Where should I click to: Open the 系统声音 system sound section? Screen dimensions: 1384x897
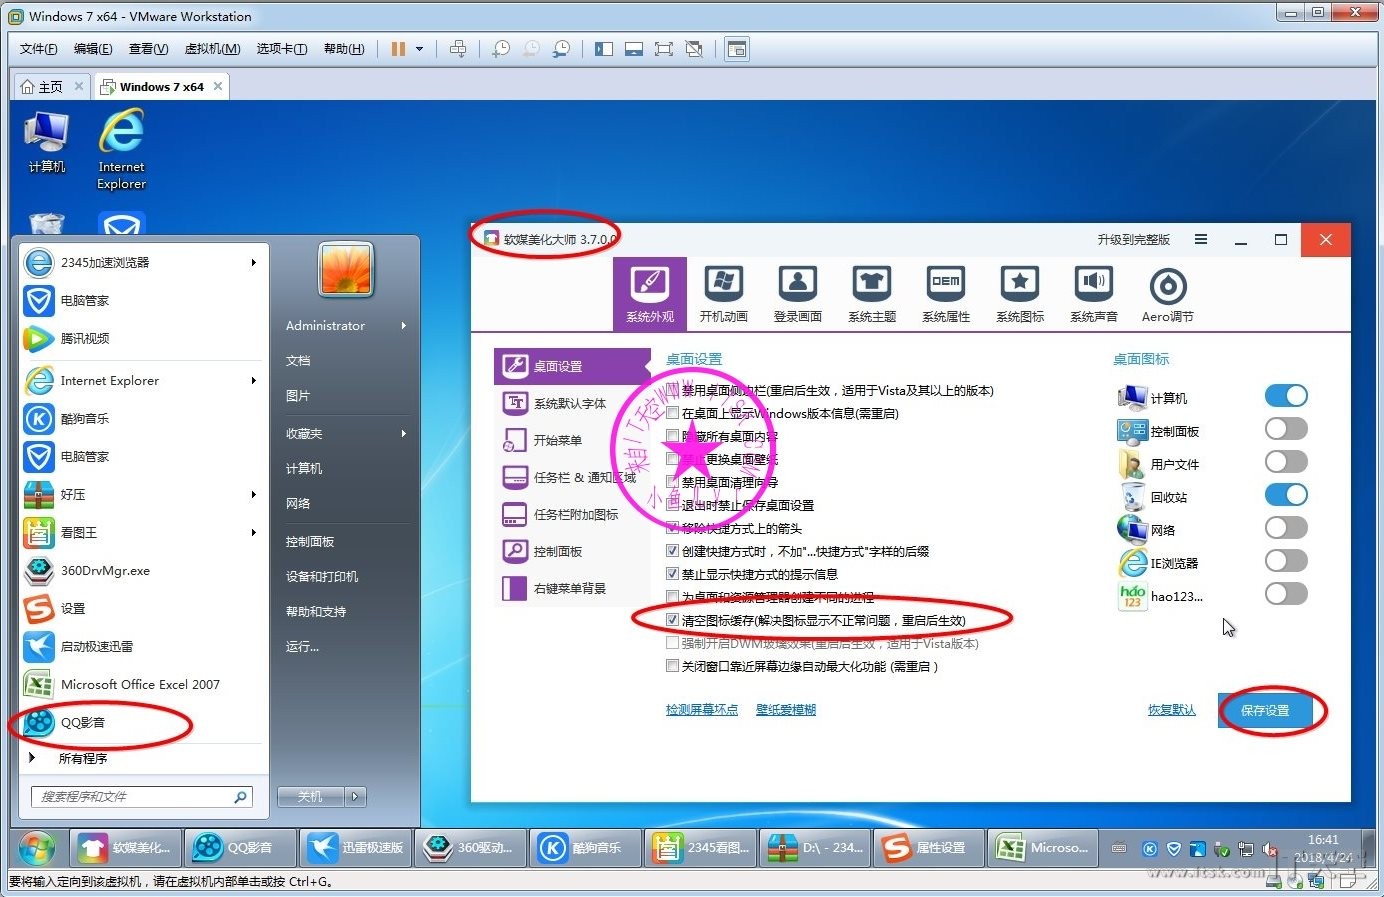click(x=1093, y=293)
